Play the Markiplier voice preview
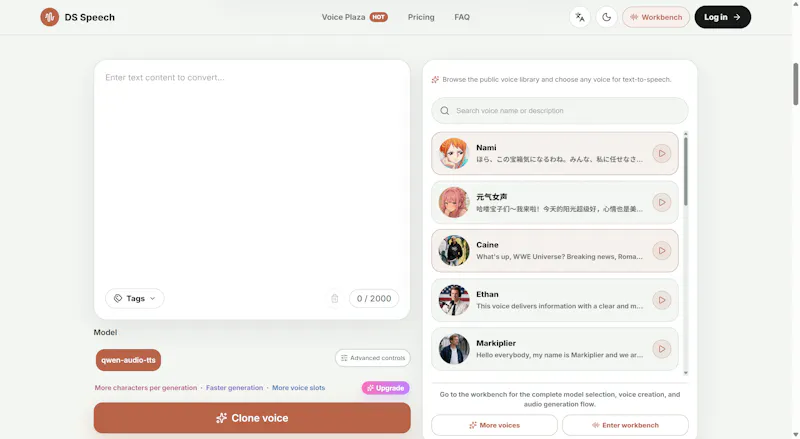Screen dimensions: 800x439 (662, 349)
